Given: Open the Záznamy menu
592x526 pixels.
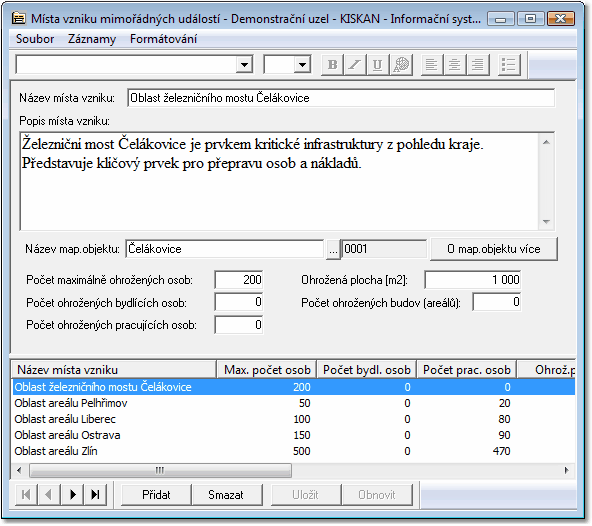Looking at the screenshot, I should [x=92, y=39].
